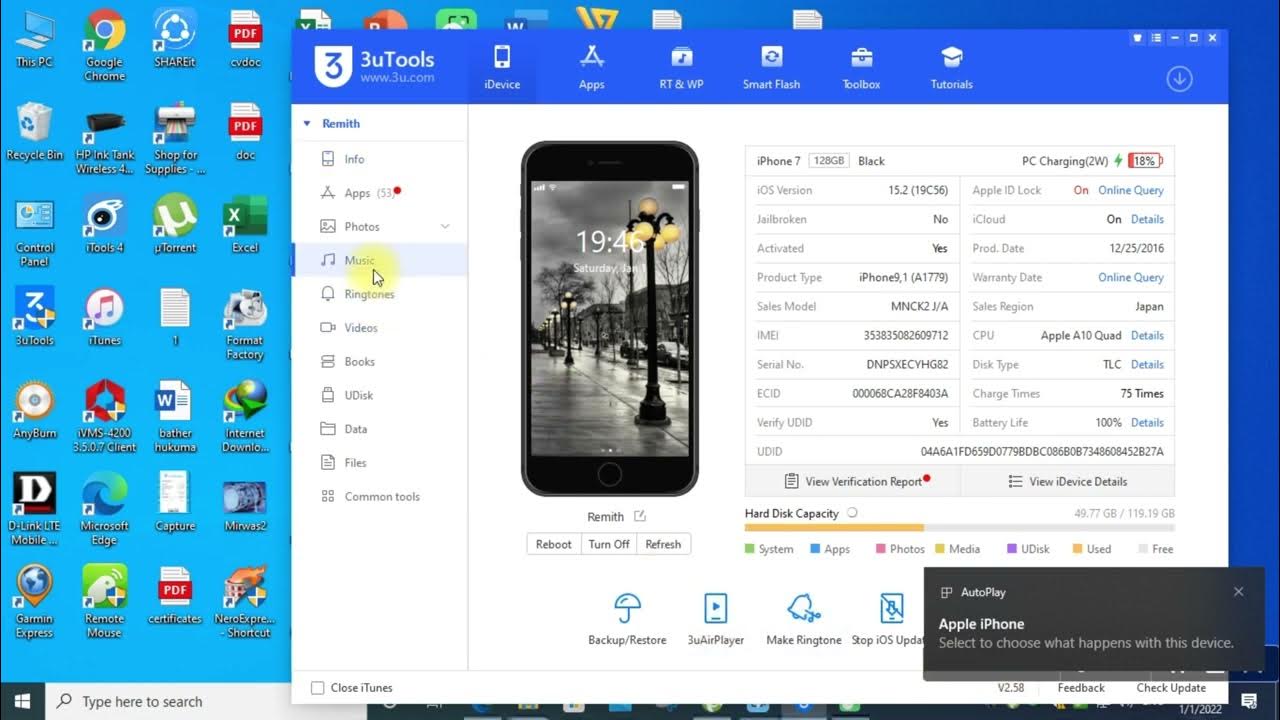Click View iDevice Details
This screenshot has height=720, width=1280.
point(1067,481)
